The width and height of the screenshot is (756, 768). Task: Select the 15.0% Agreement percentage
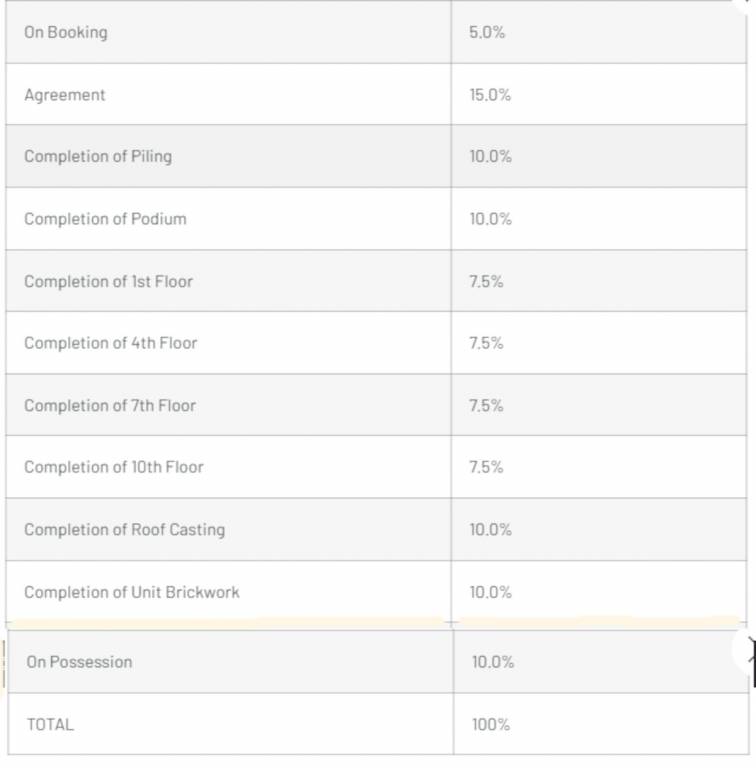(490, 95)
